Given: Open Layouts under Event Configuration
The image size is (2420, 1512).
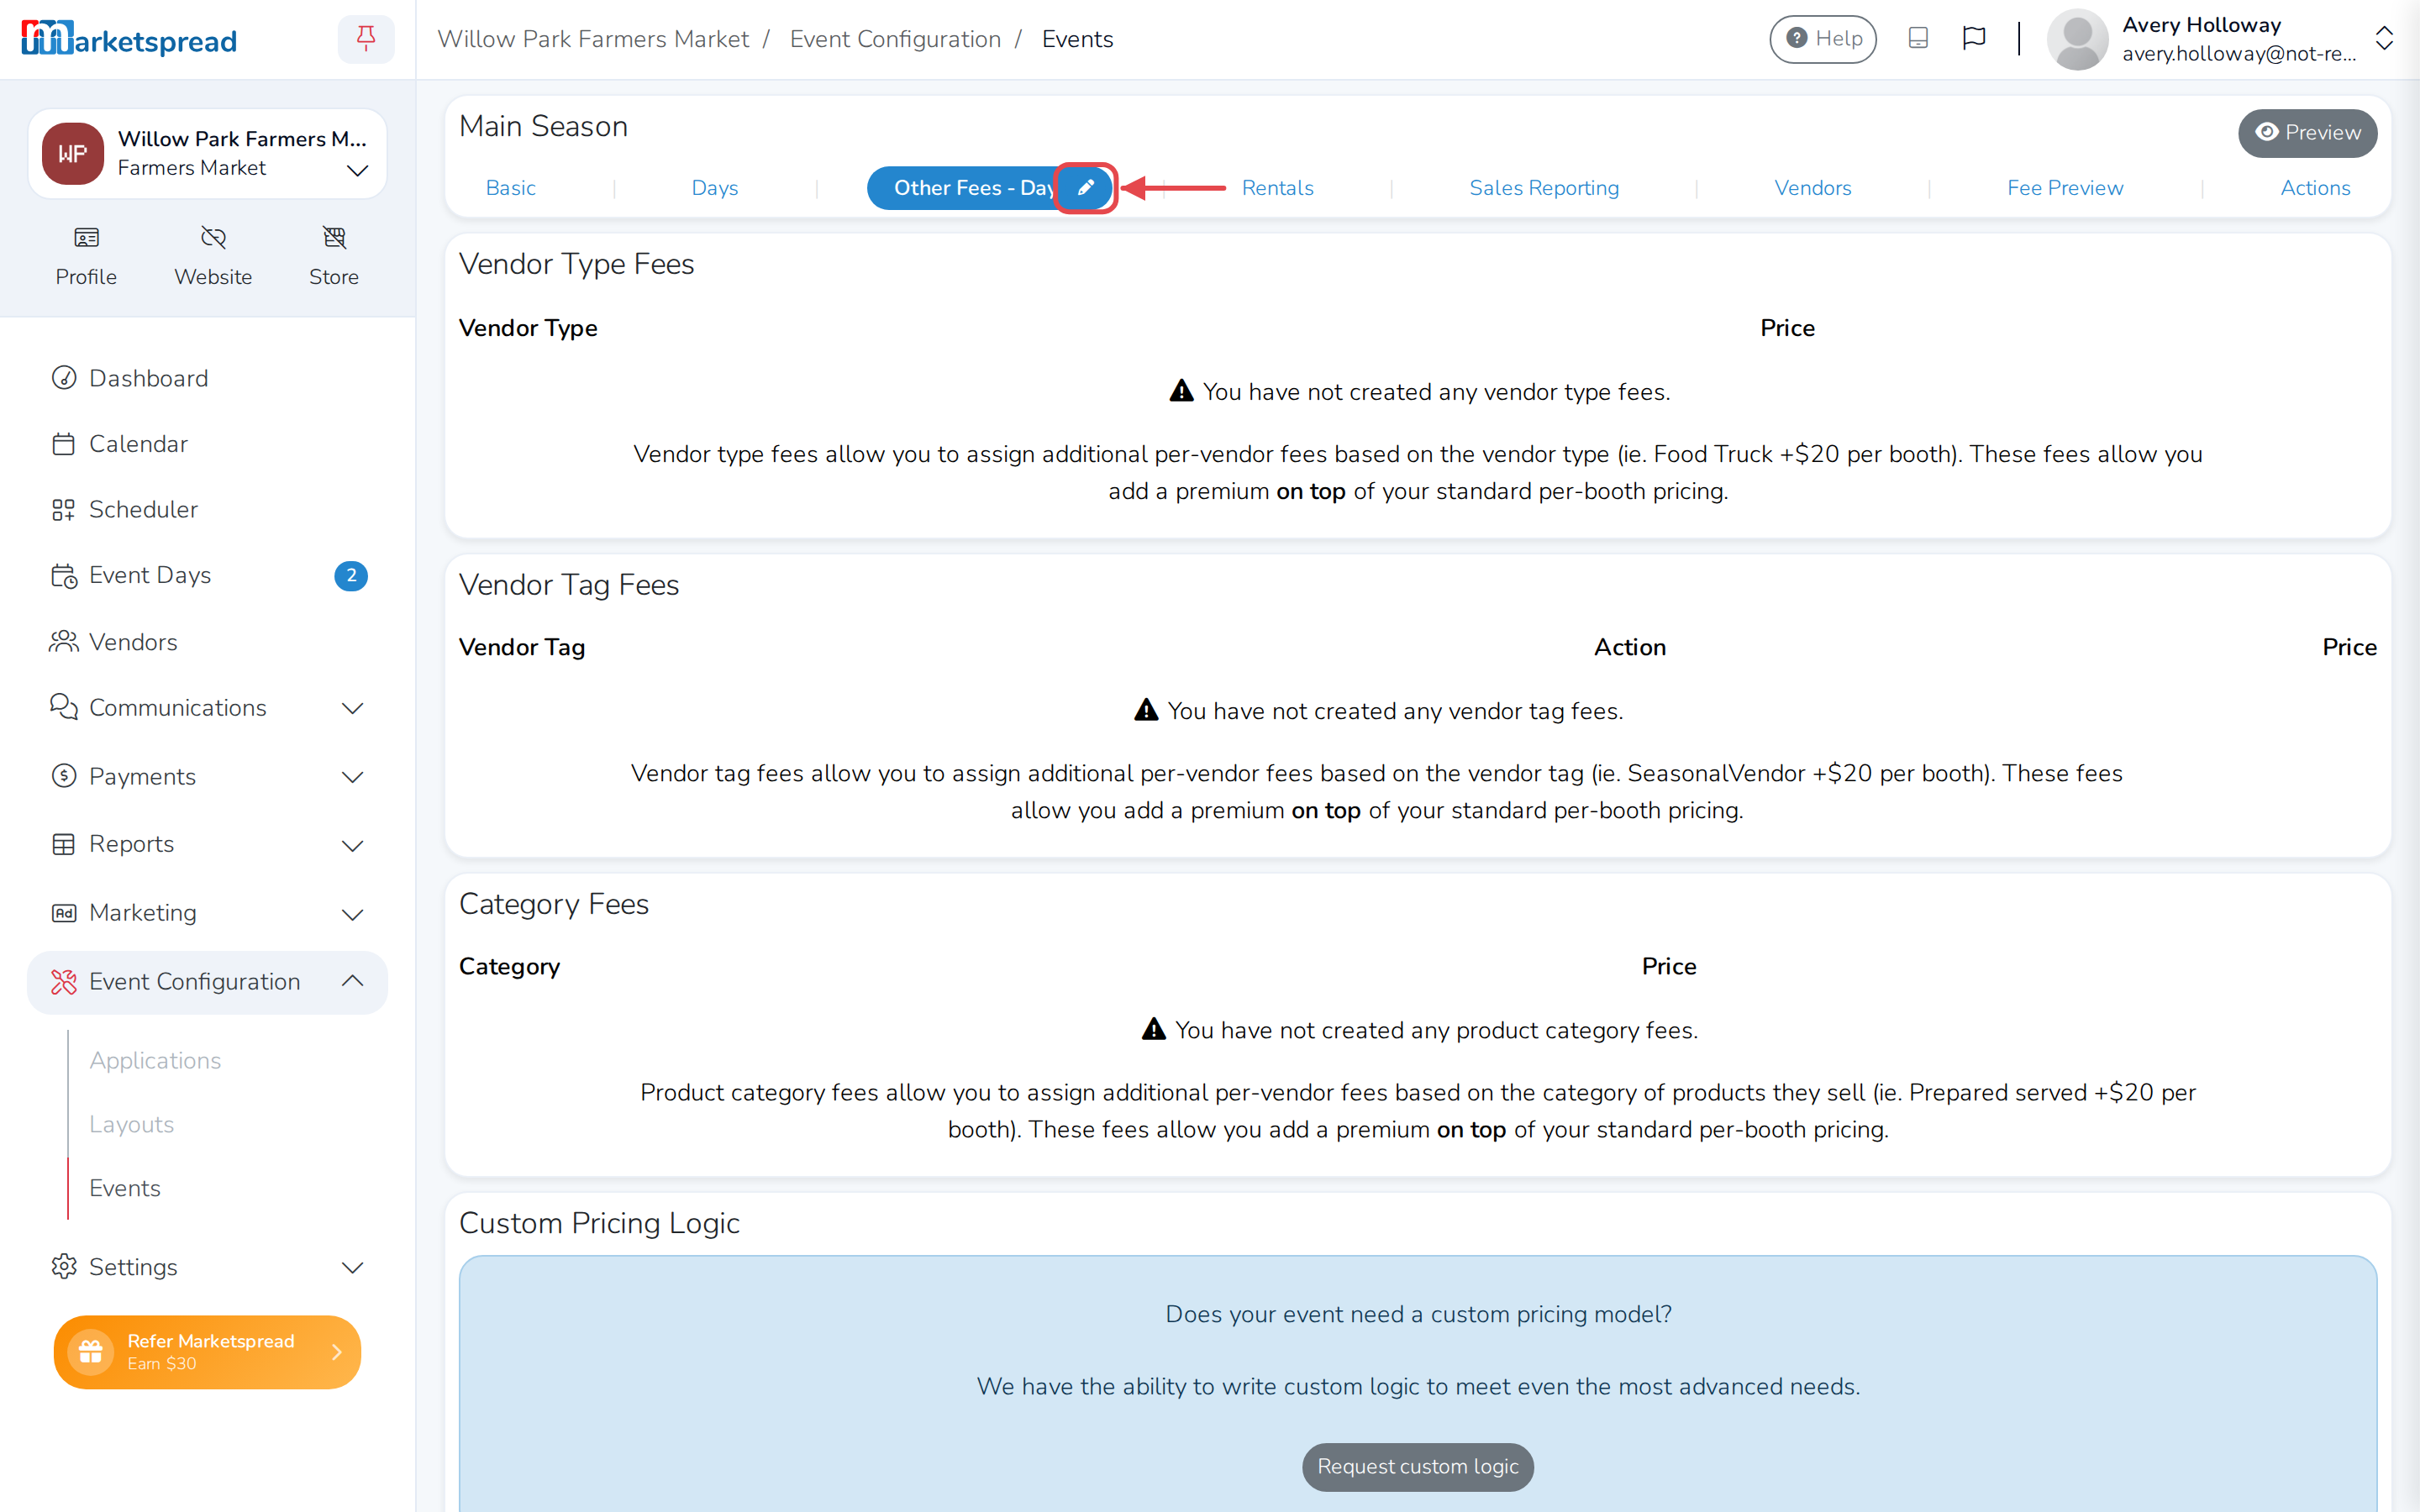Looking at the screenshot, I should (x=131, y=1124).
